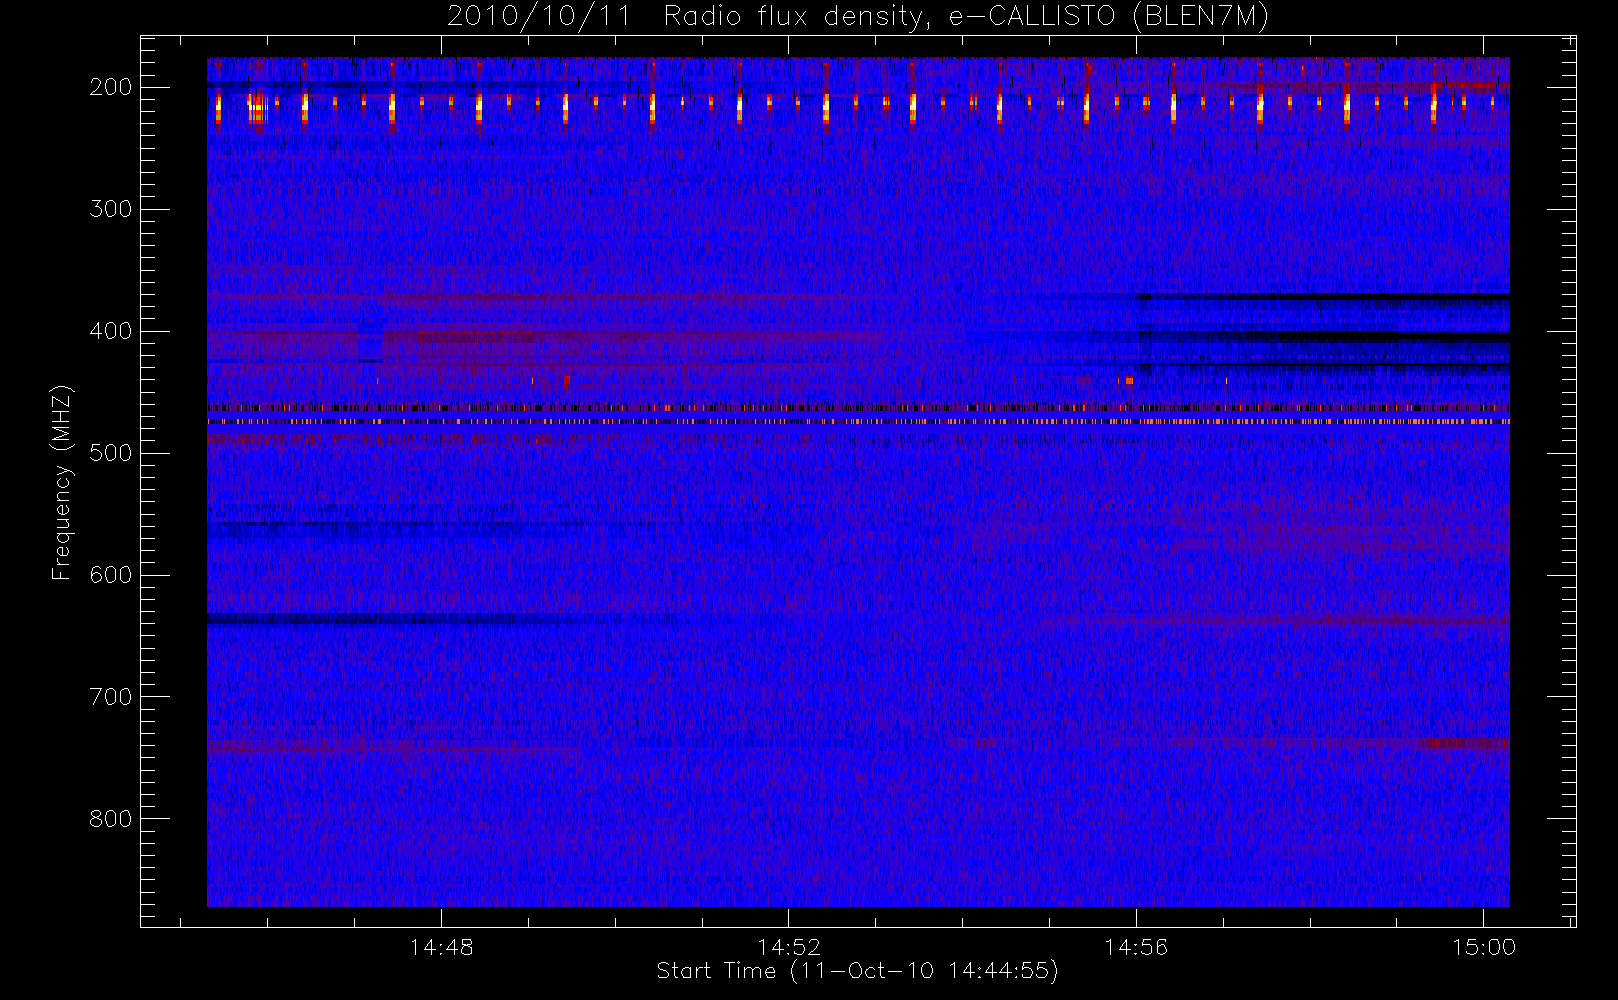
Task: Click the 'Start Time (11-Oct-10 14:44:55)' label
Action: tap(857, 971)
